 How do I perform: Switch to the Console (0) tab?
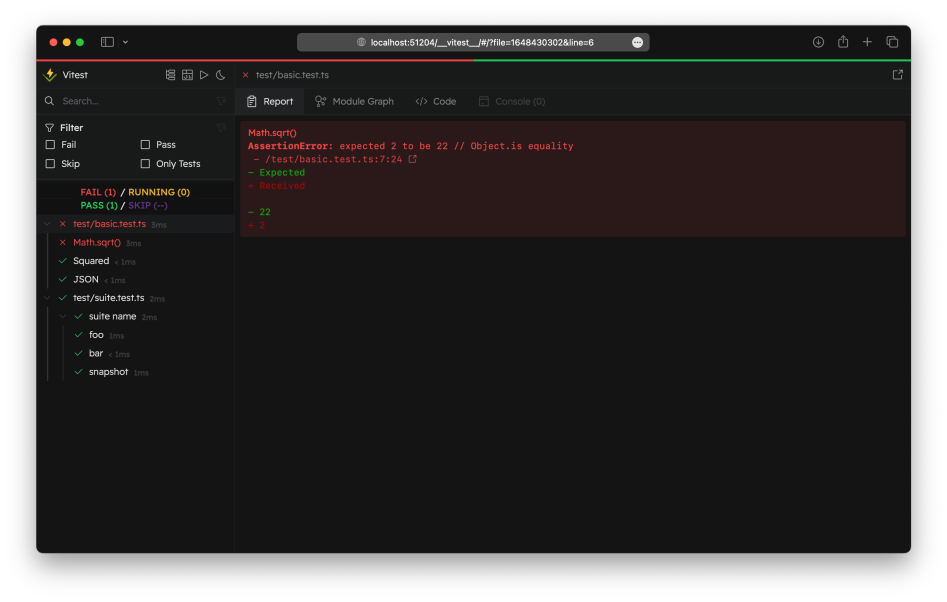click(x=512, y=101)
